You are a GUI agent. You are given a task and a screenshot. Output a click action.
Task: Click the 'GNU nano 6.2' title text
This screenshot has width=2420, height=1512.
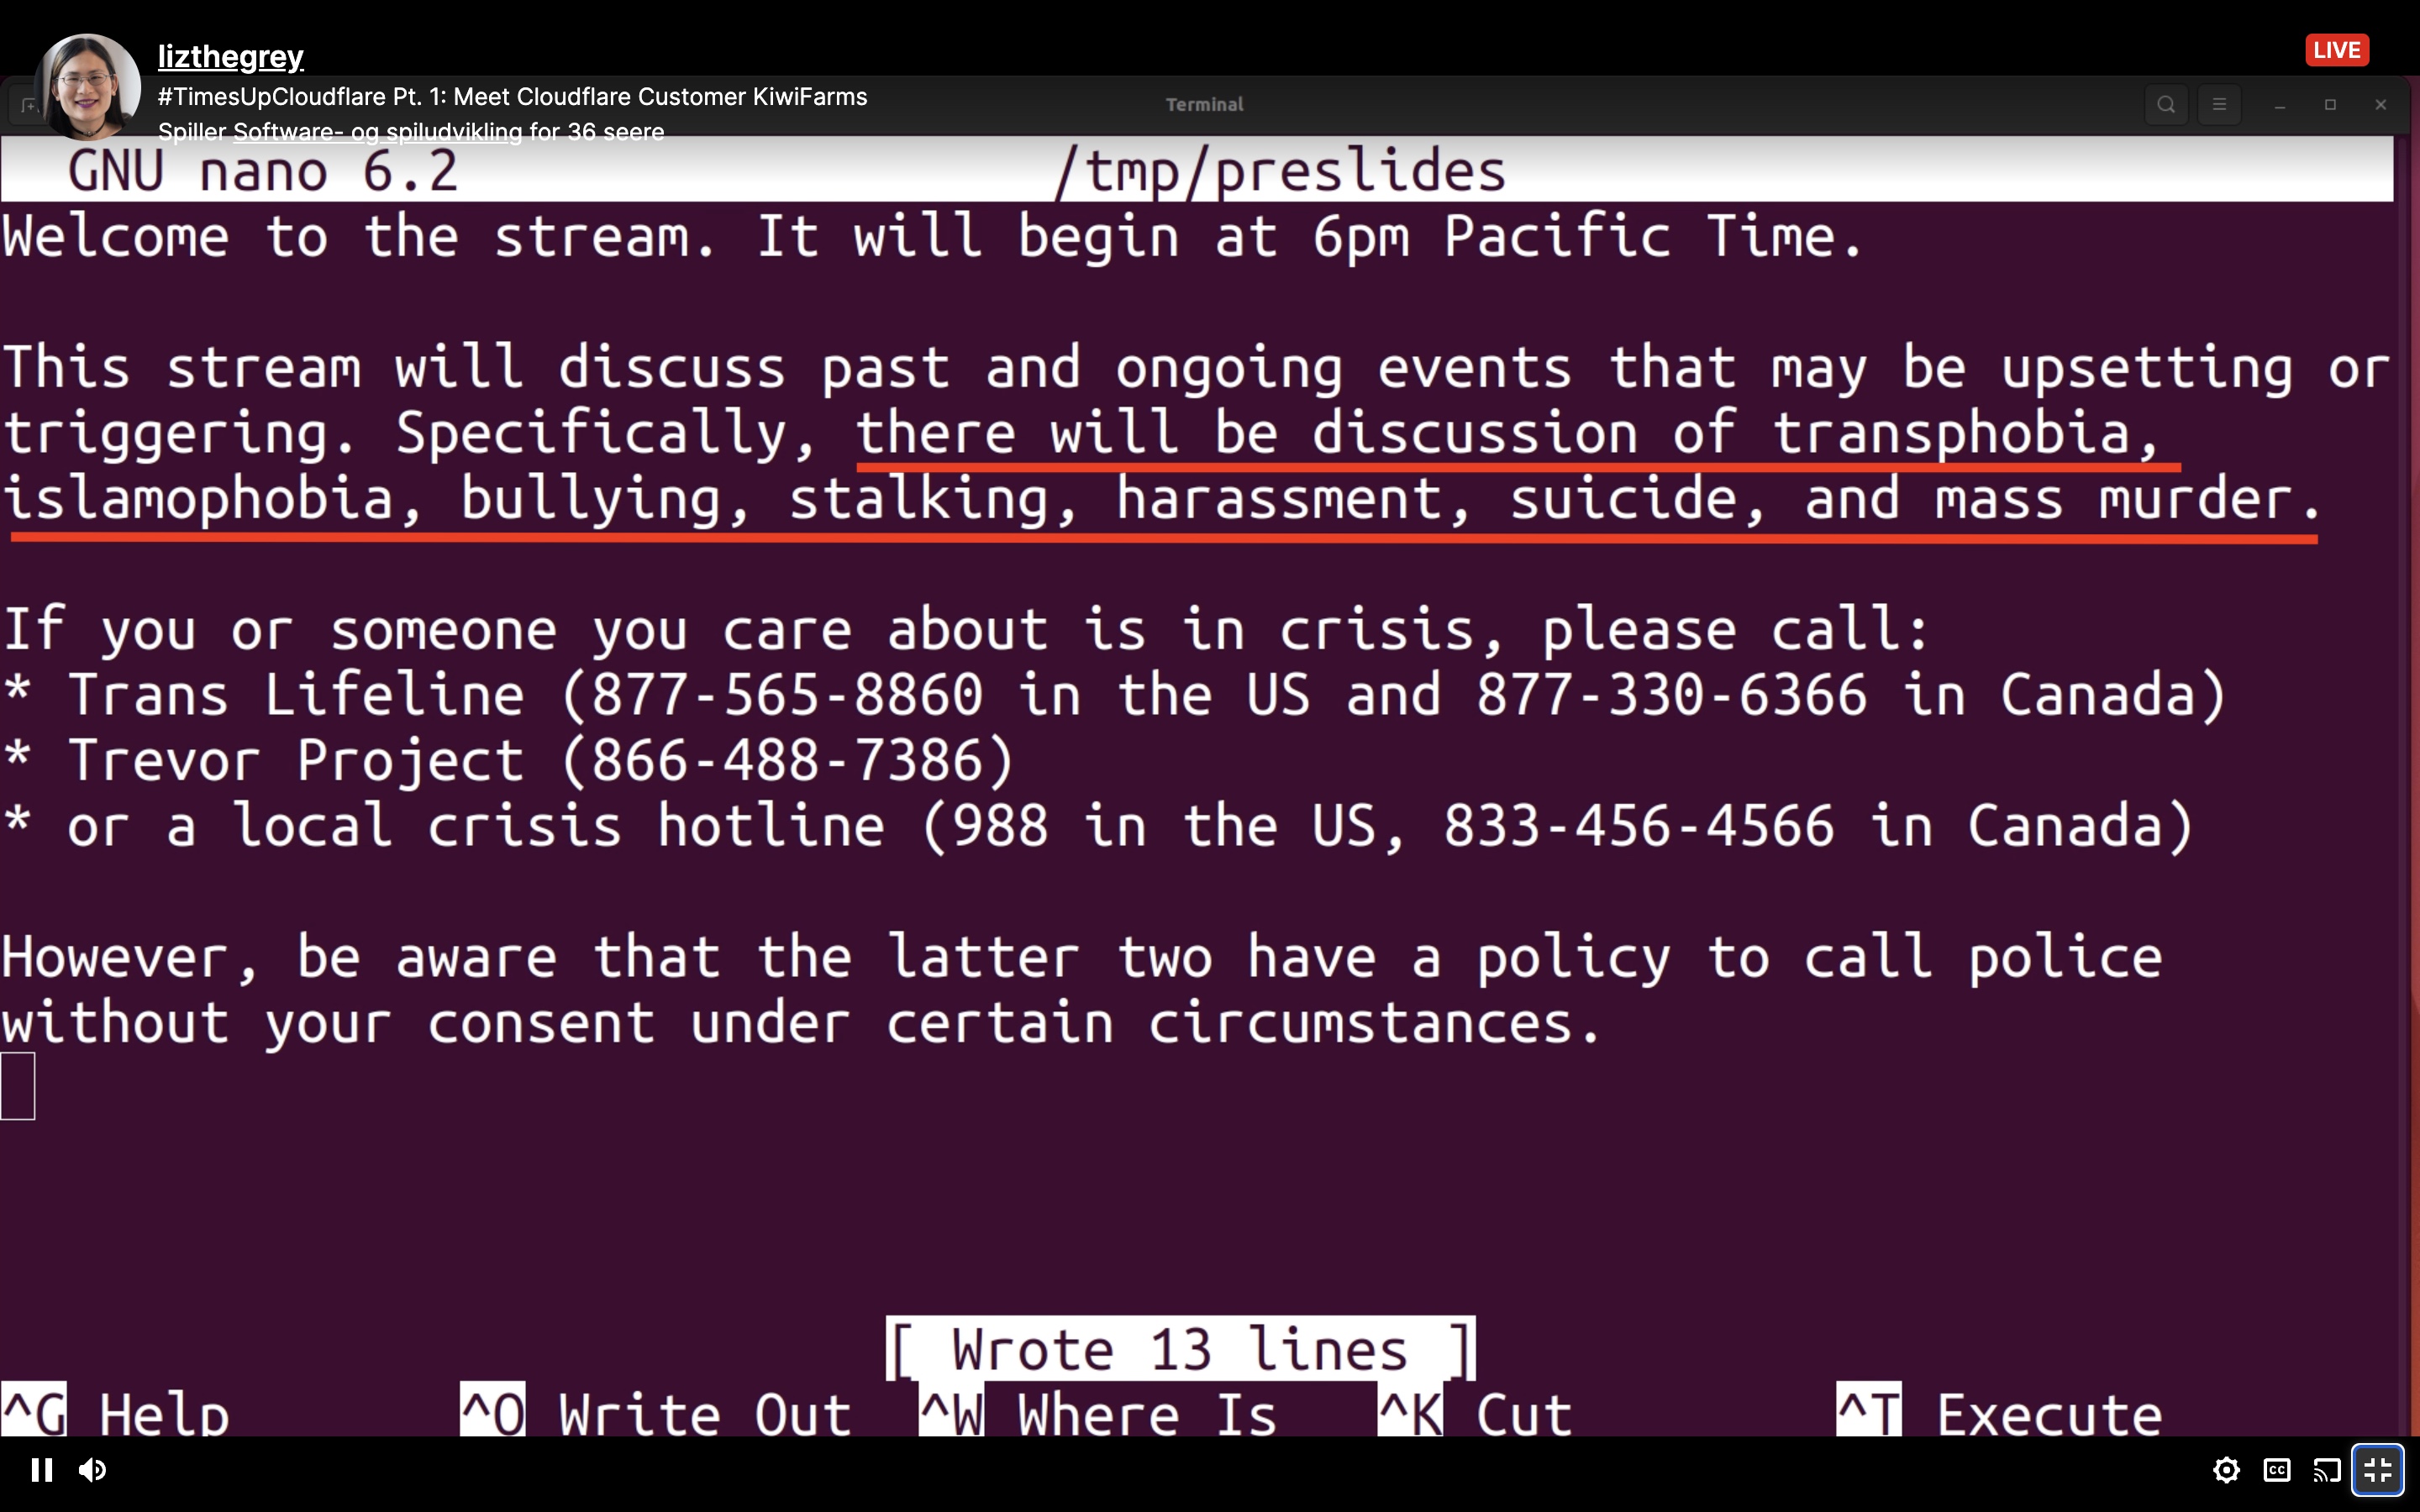[263, 170]
